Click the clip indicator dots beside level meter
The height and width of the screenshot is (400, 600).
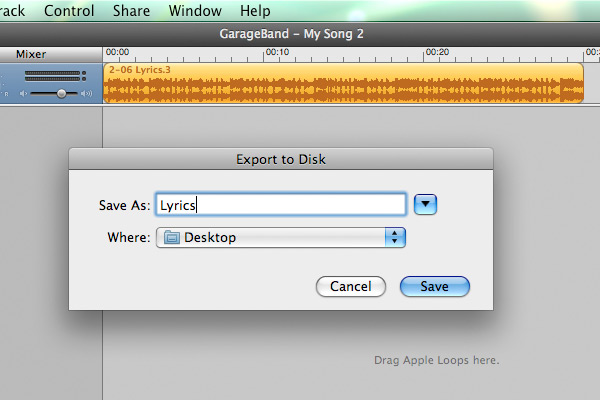click(x=84, y=75)
